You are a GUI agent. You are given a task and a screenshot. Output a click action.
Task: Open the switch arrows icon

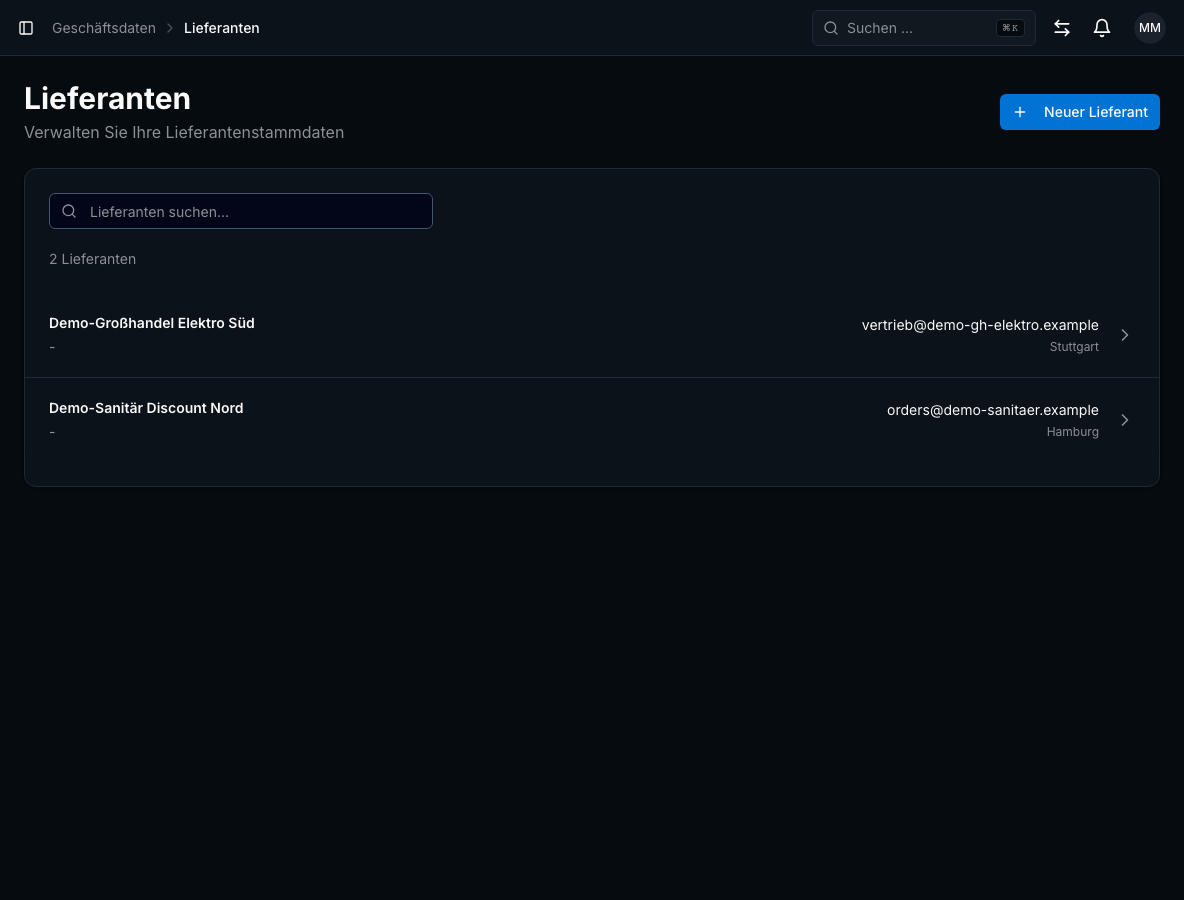1062,28
